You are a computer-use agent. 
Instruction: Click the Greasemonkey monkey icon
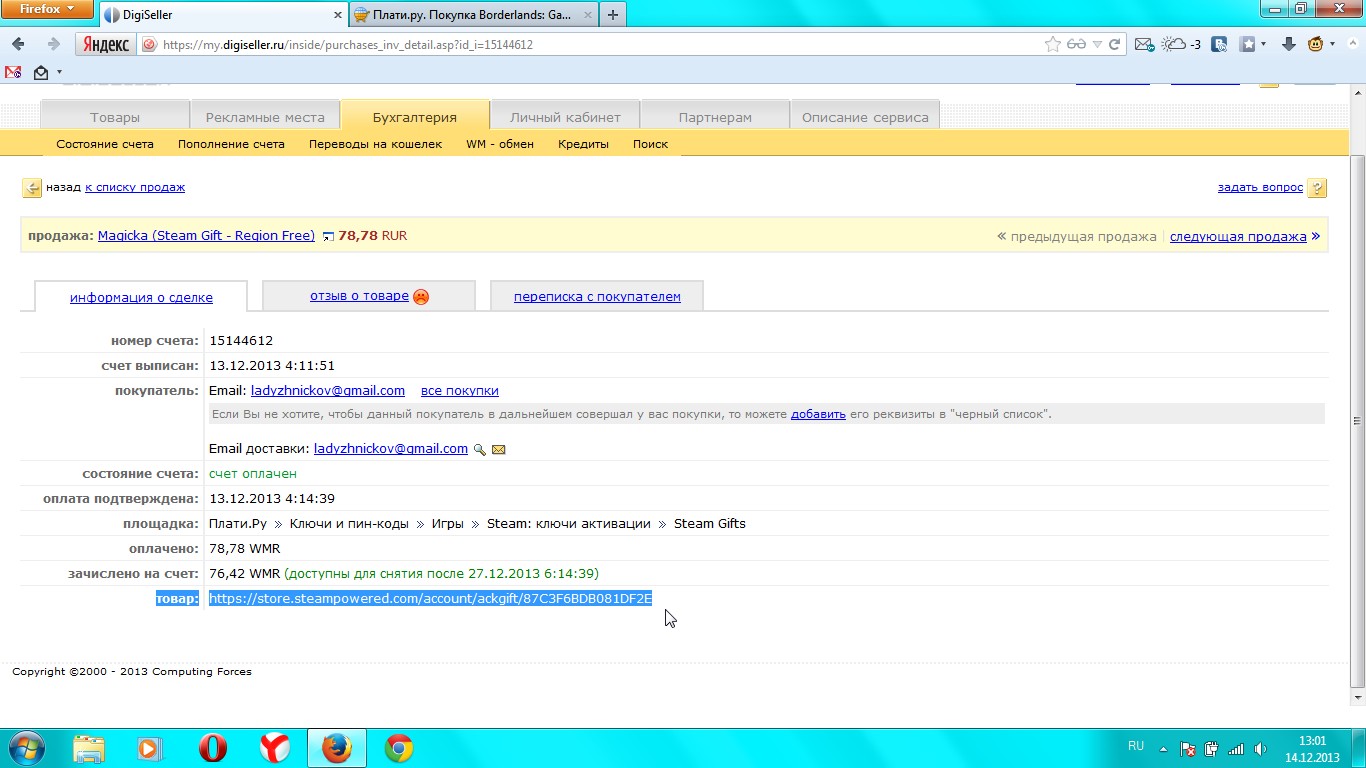pyautogui.click(x=1316, y=44)
